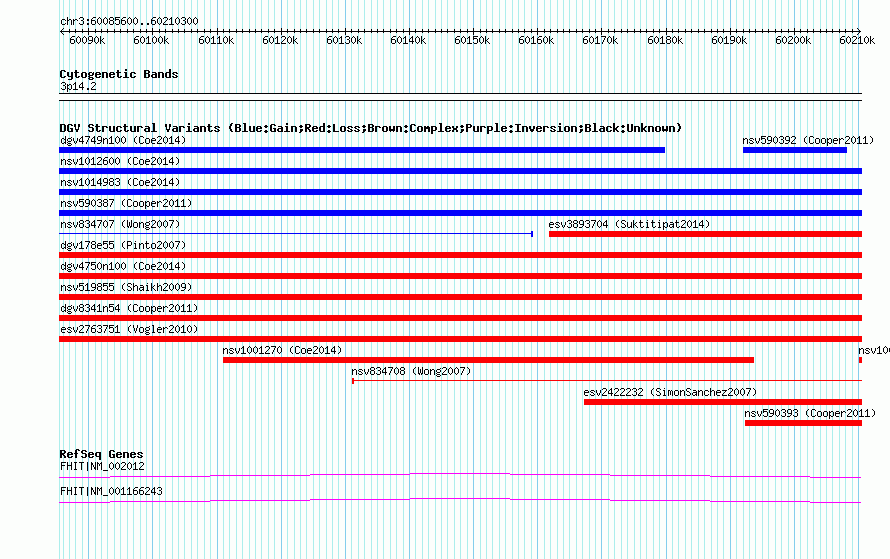
Task: Select the FHIT|NM_001166243 magenta transcript line
Action: pyautogui.click(x=460, y=501)
